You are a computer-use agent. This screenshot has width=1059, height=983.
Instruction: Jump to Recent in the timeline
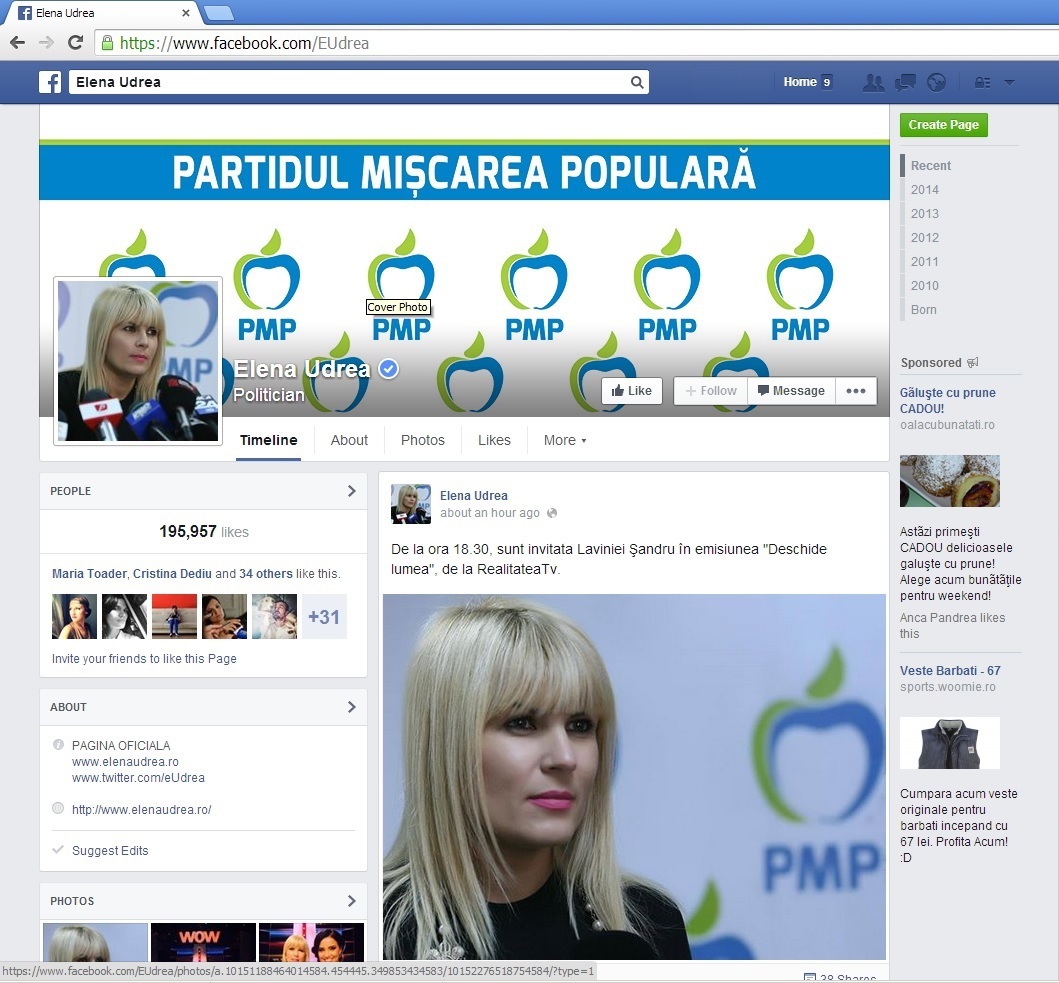coord(931,166)
